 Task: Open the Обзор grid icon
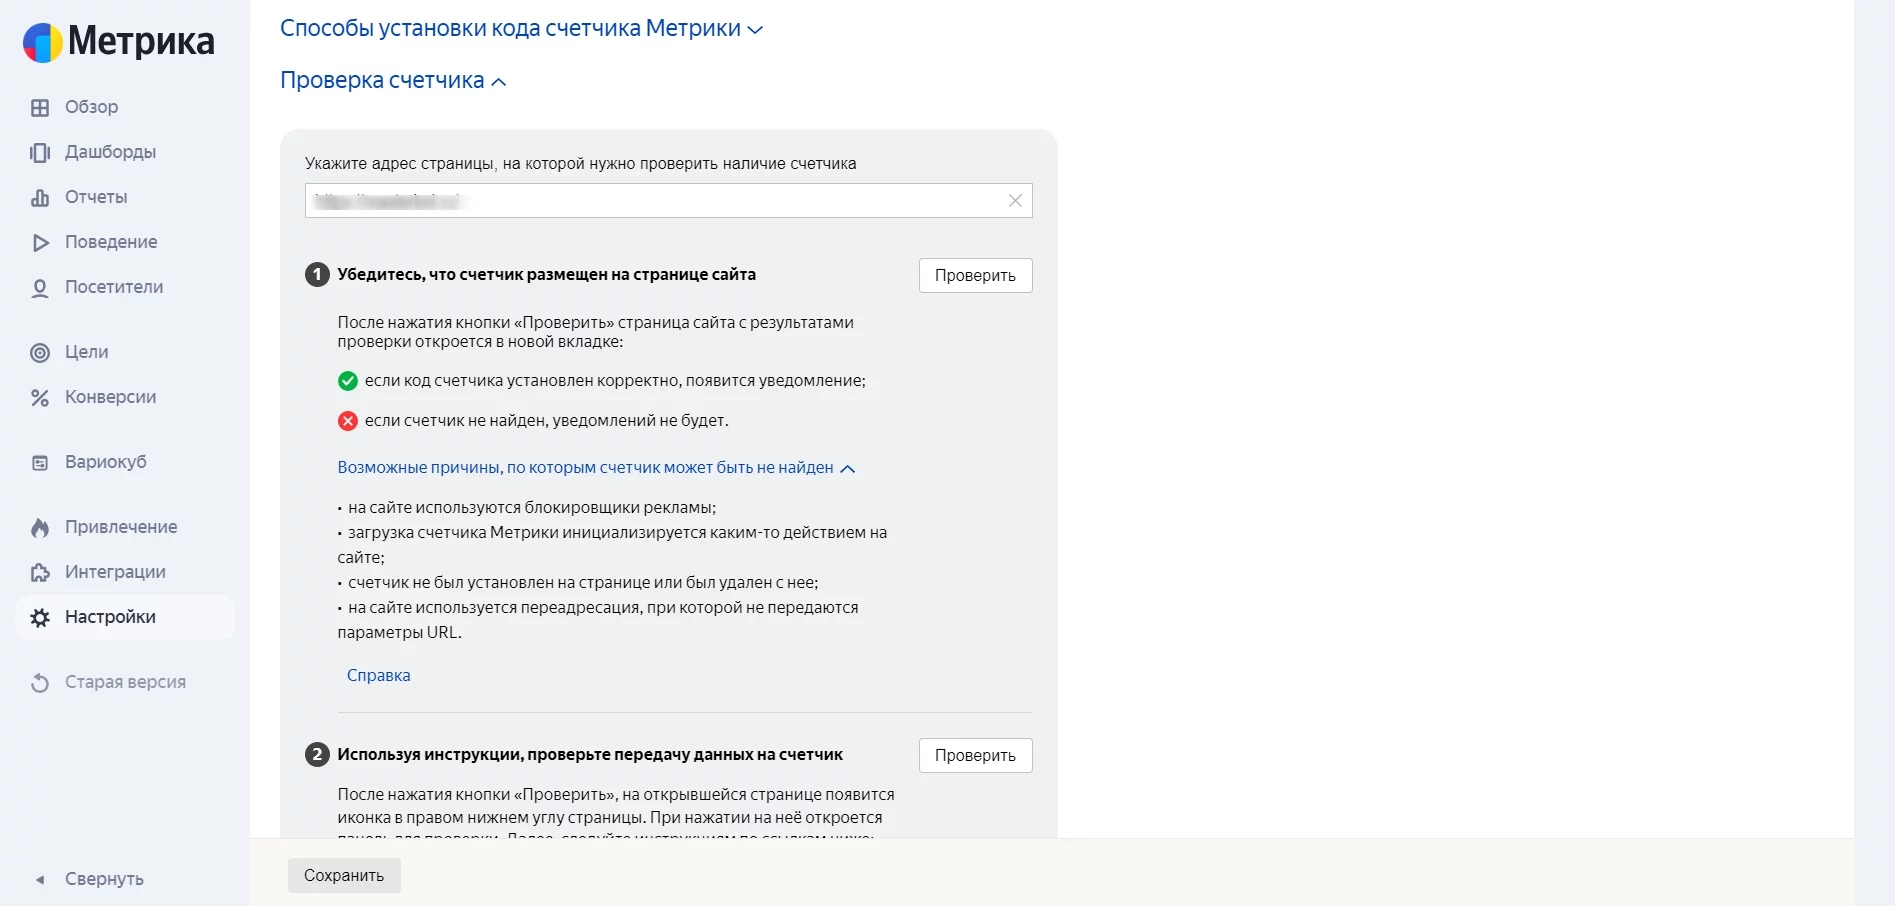[x=40, y=107]
